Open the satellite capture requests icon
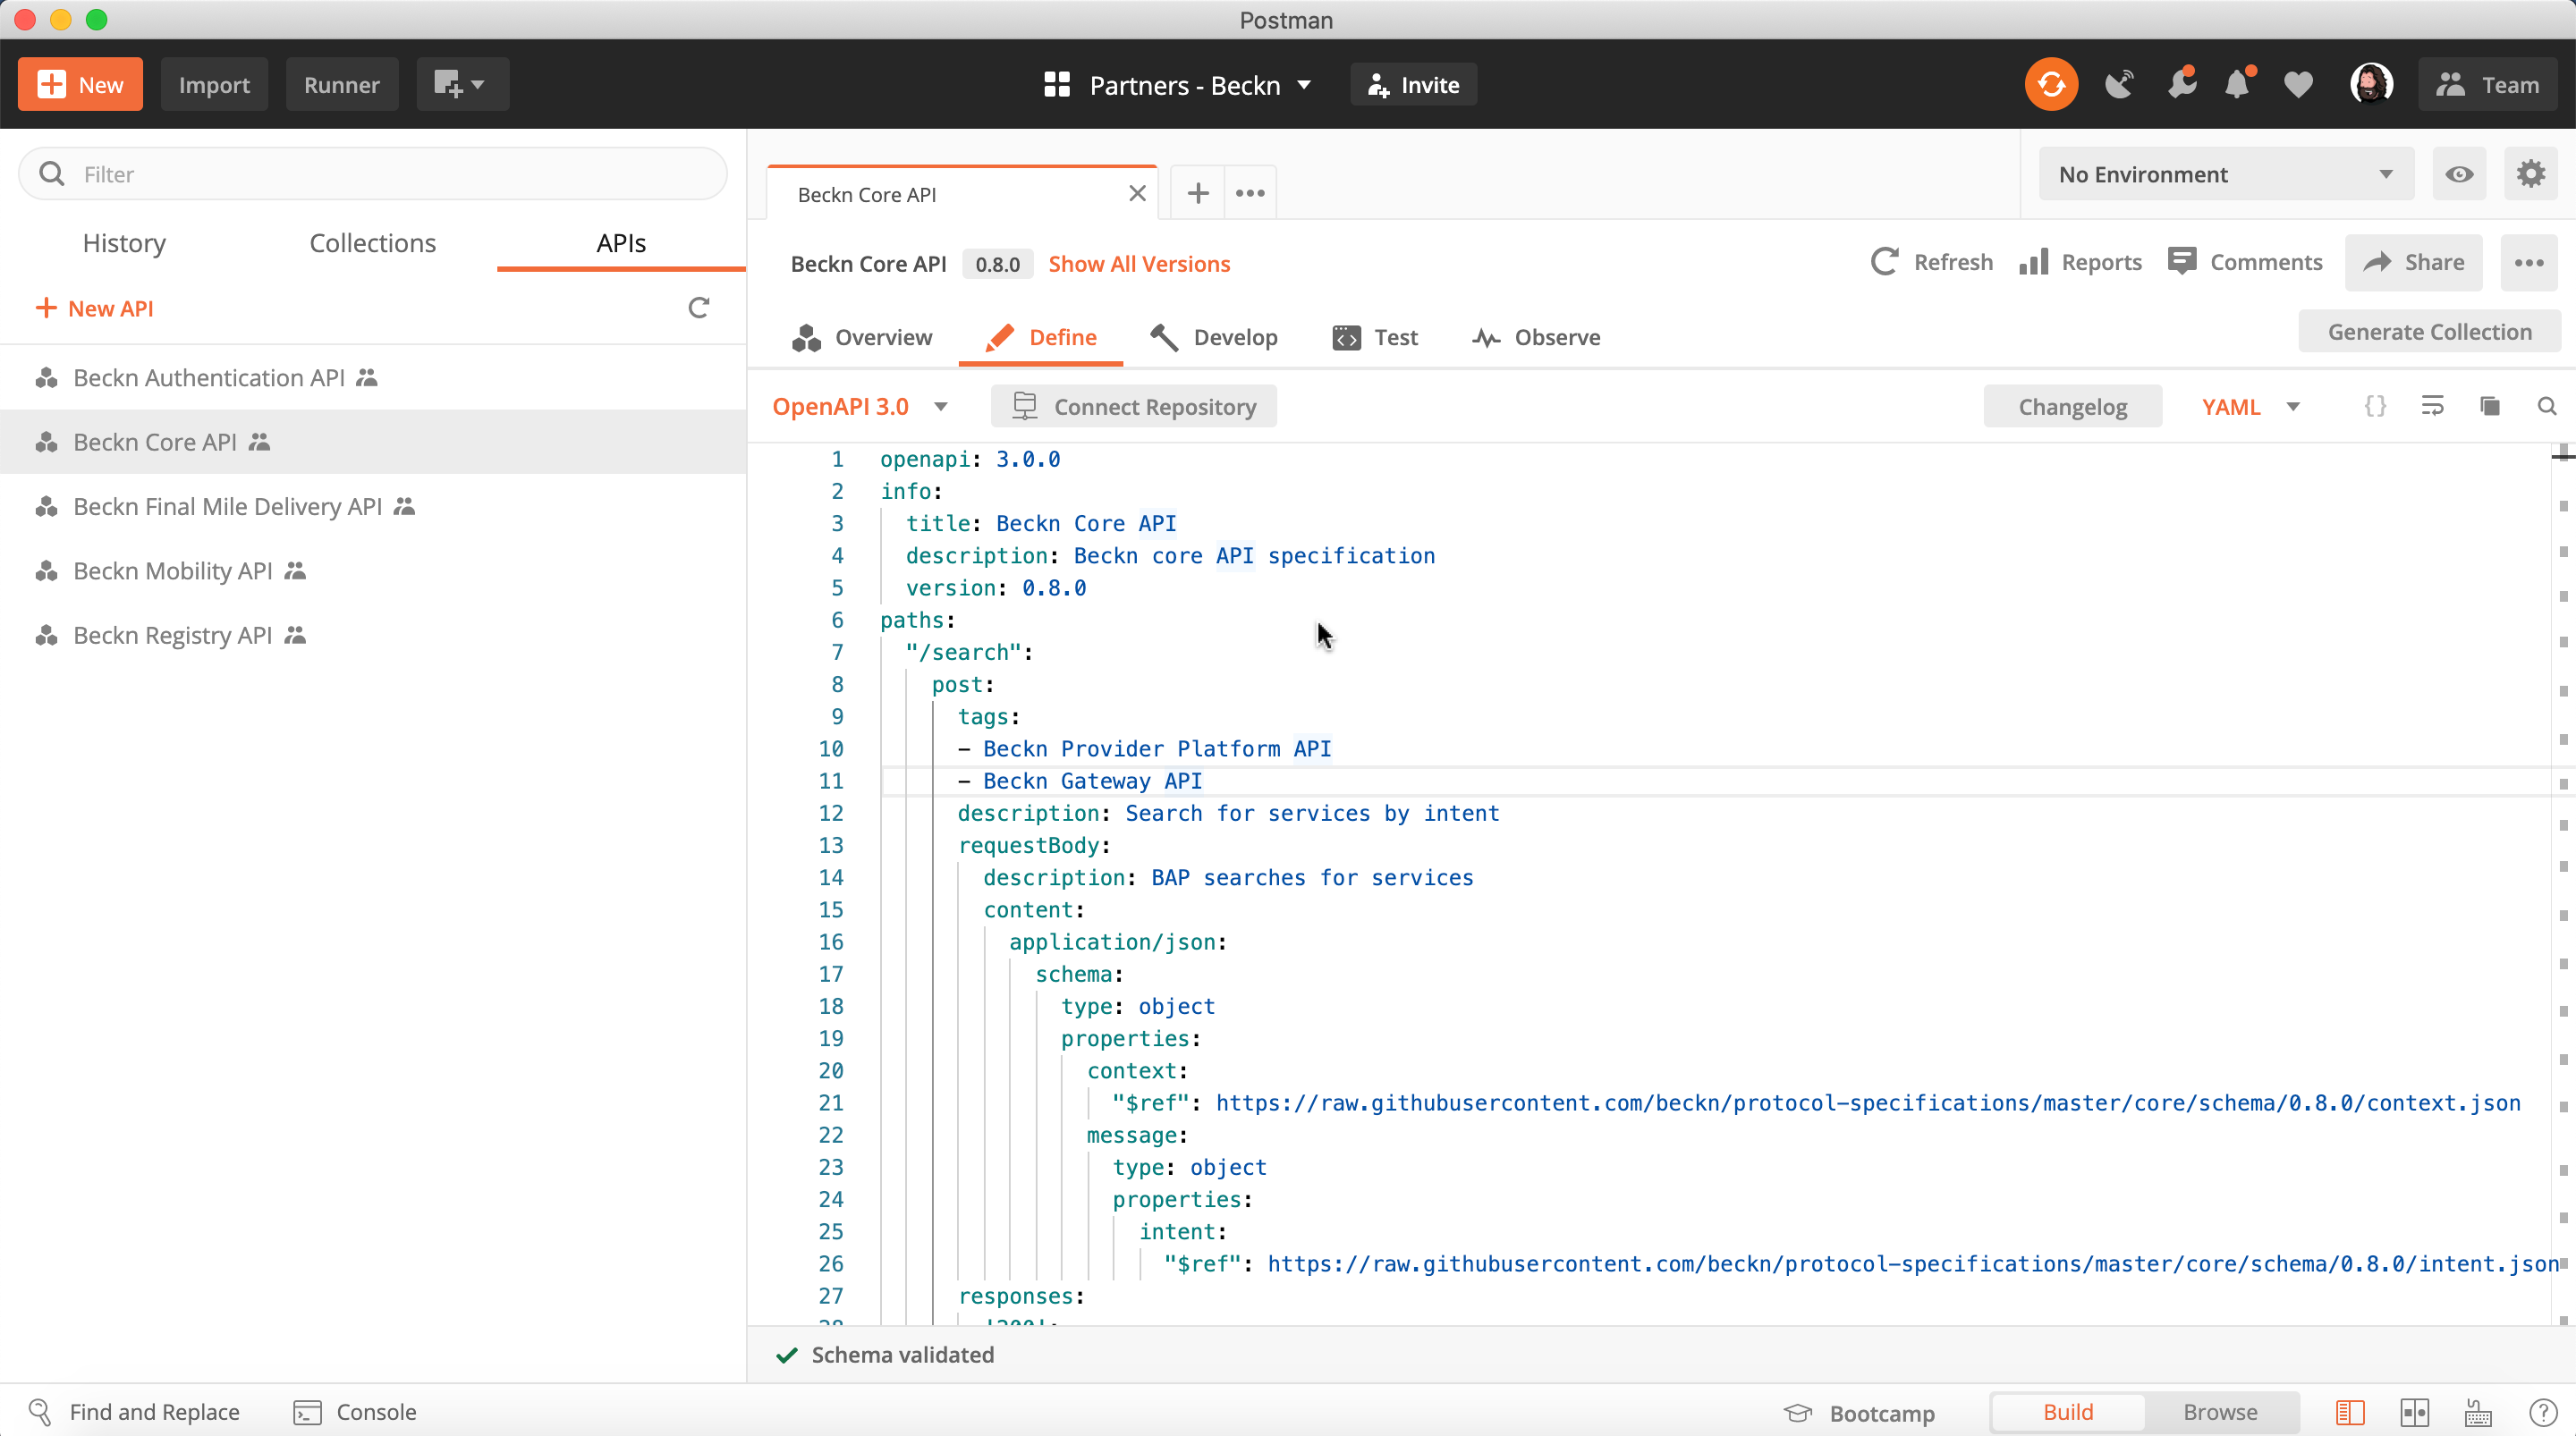 click(x=2119, y=84)
